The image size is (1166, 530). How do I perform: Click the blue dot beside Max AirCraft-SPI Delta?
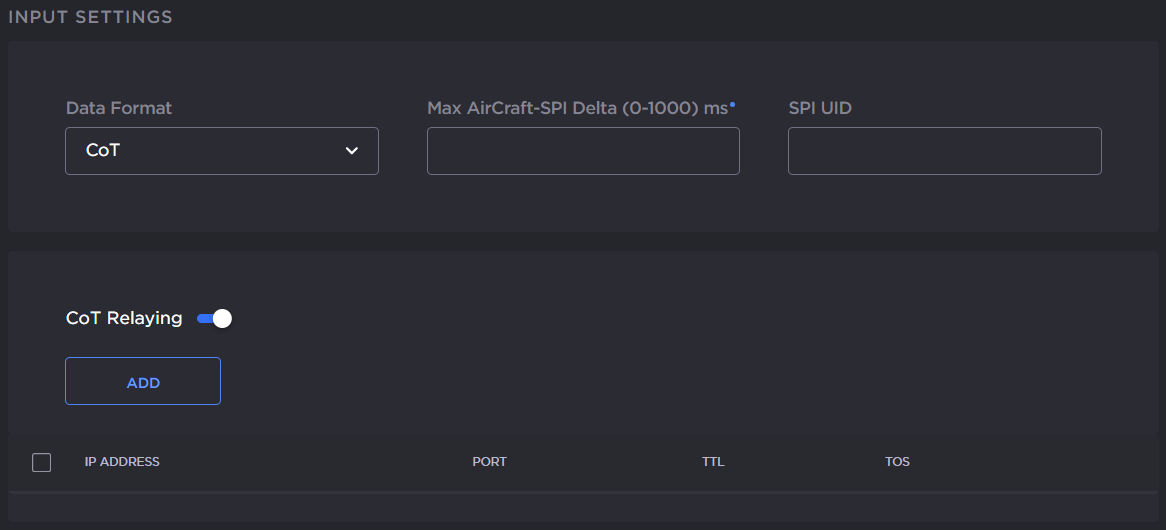[732, 103]
